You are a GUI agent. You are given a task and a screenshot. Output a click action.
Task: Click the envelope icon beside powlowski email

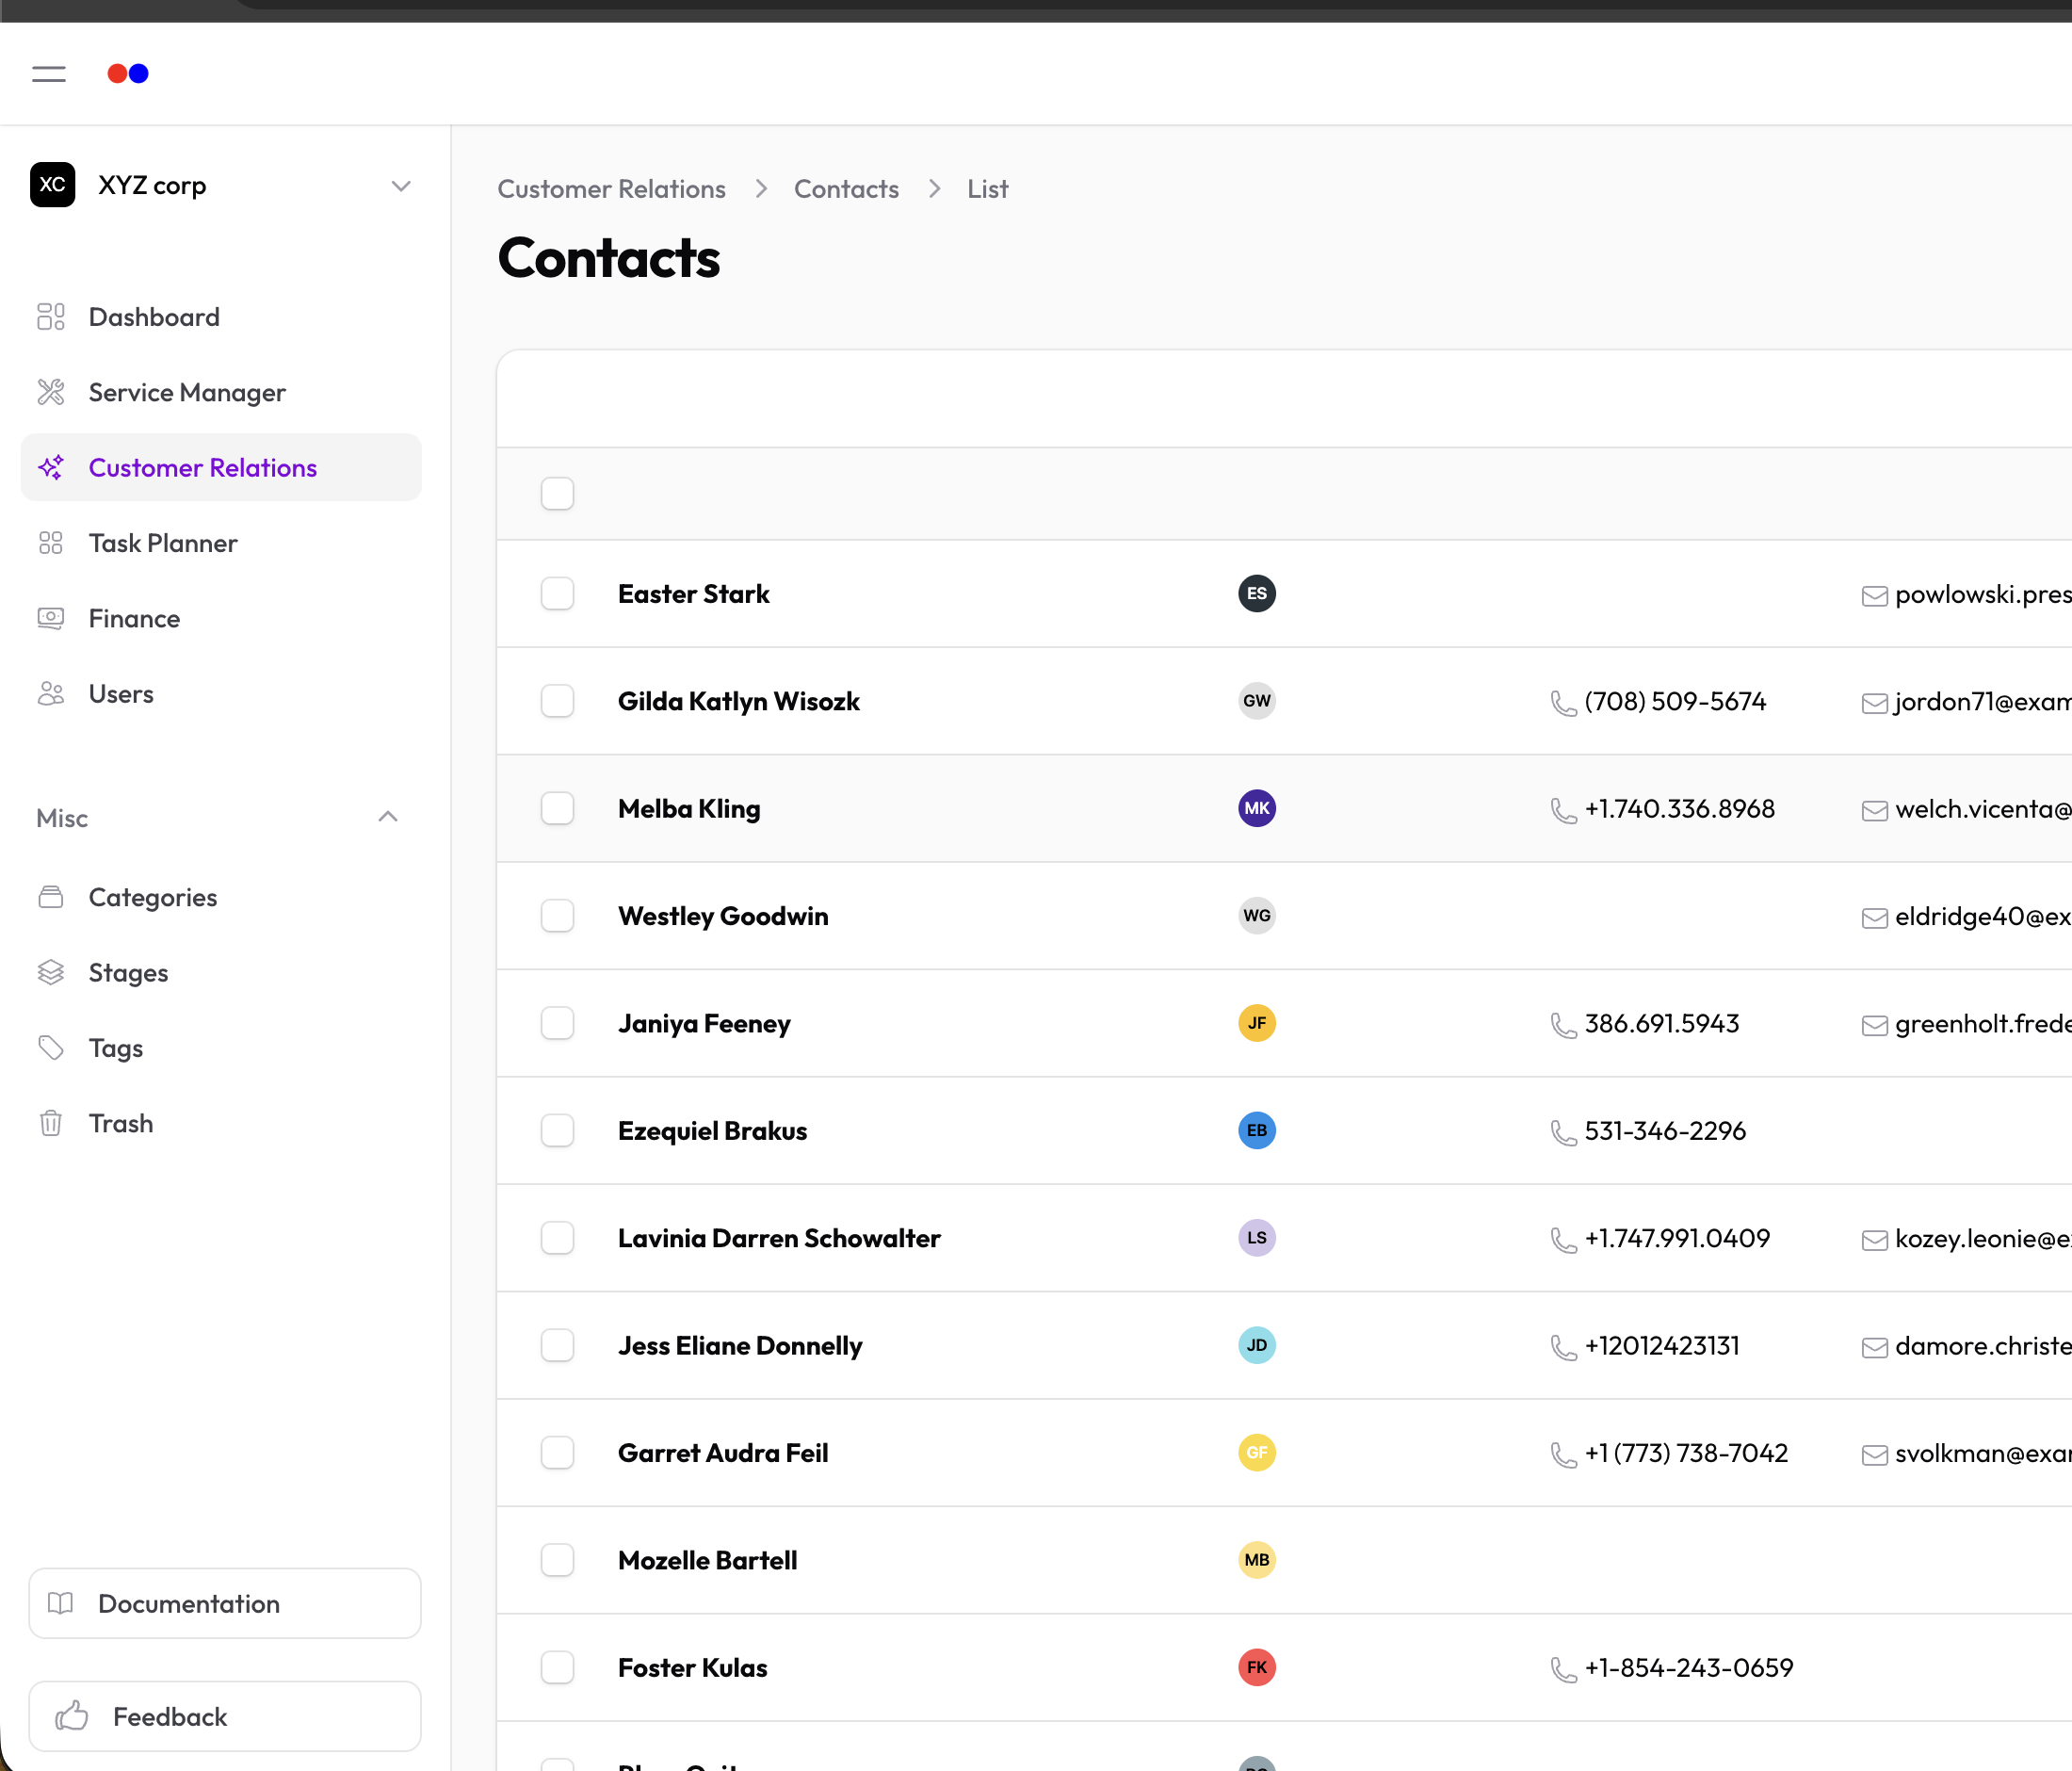1875,596
